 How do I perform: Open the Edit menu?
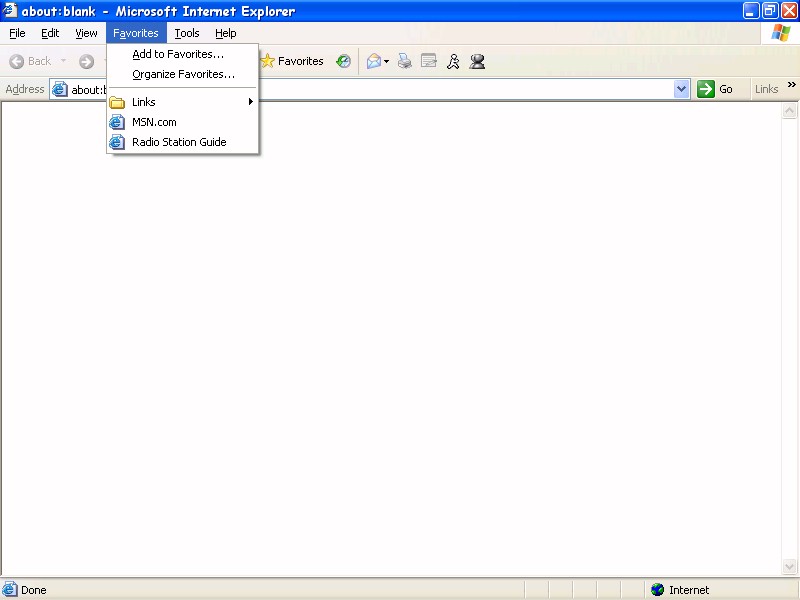point(50,33)
